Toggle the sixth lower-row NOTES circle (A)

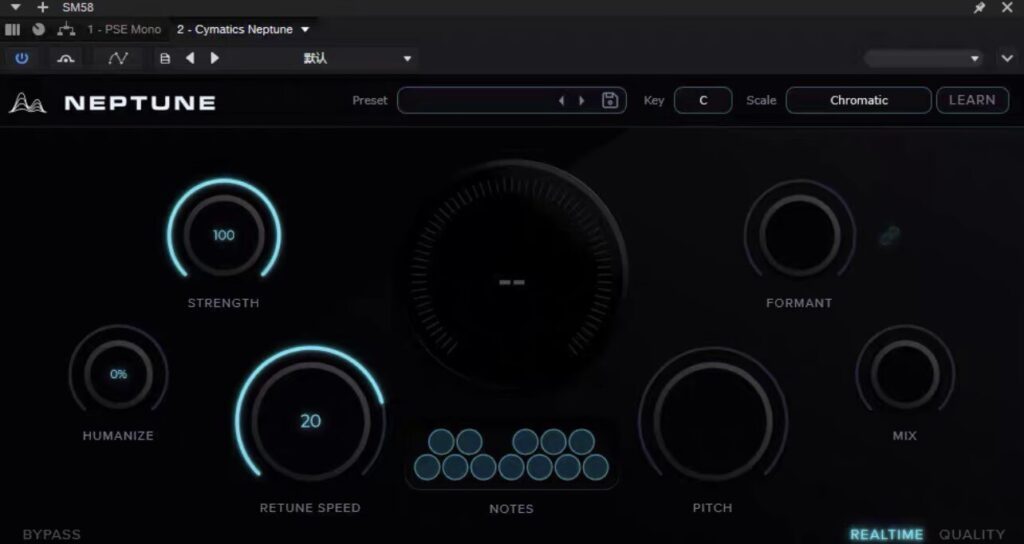[x=568, y=468]
